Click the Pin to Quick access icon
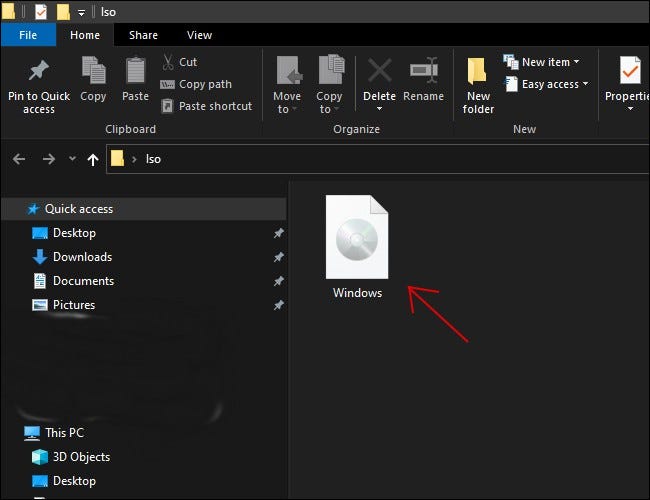Image resolution: width=650 pixels, height=500 pixels. click(39, 72)
